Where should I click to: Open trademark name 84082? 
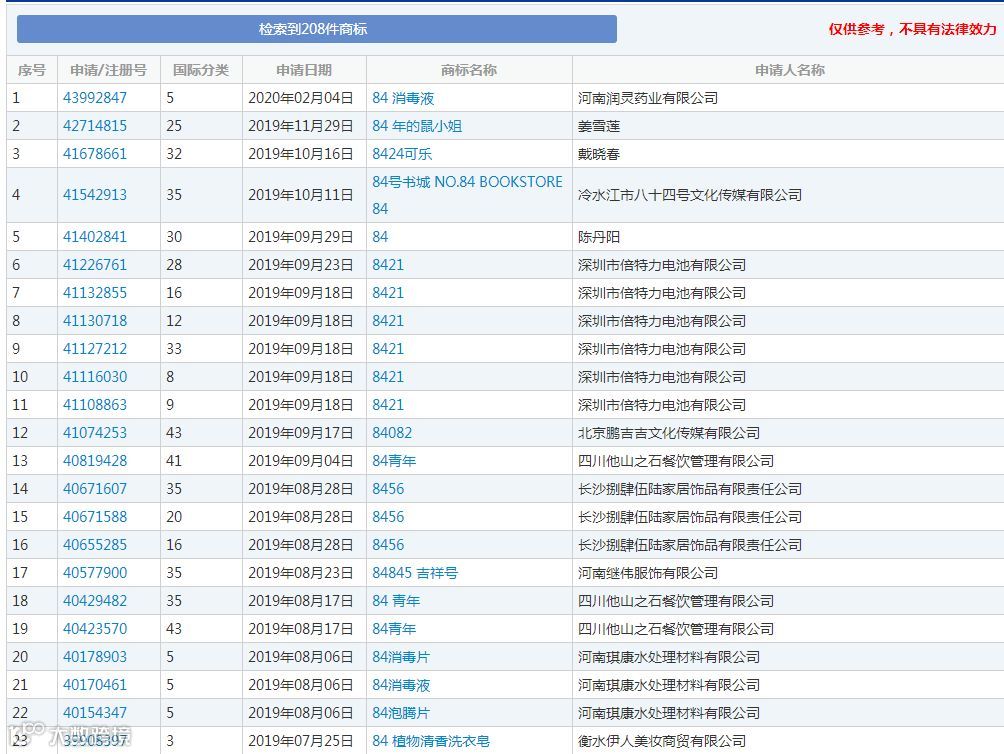(392, 433)
